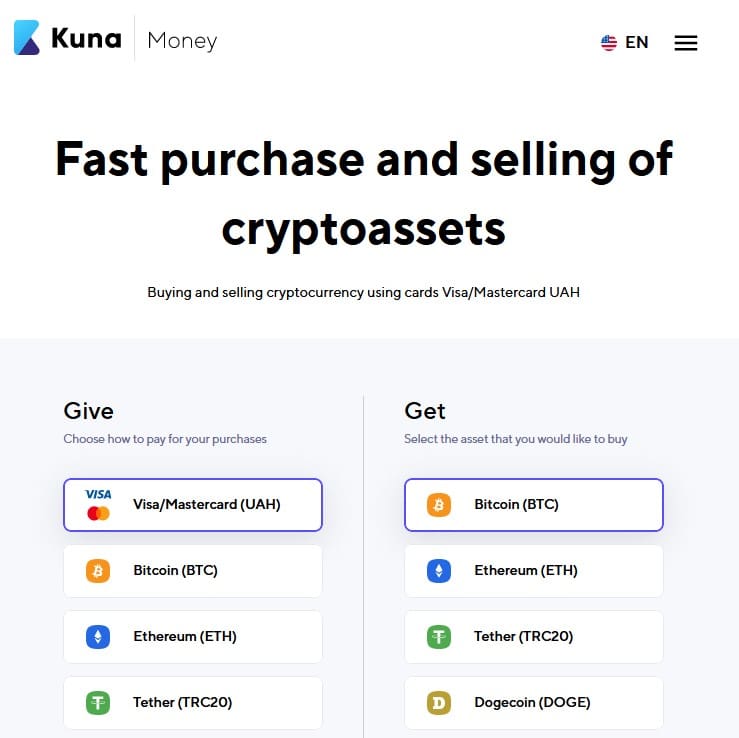Viewport: 739px width, 738px height.
Task: Click the Bitcoin icon in the Give column
Action: pos(98,571)
